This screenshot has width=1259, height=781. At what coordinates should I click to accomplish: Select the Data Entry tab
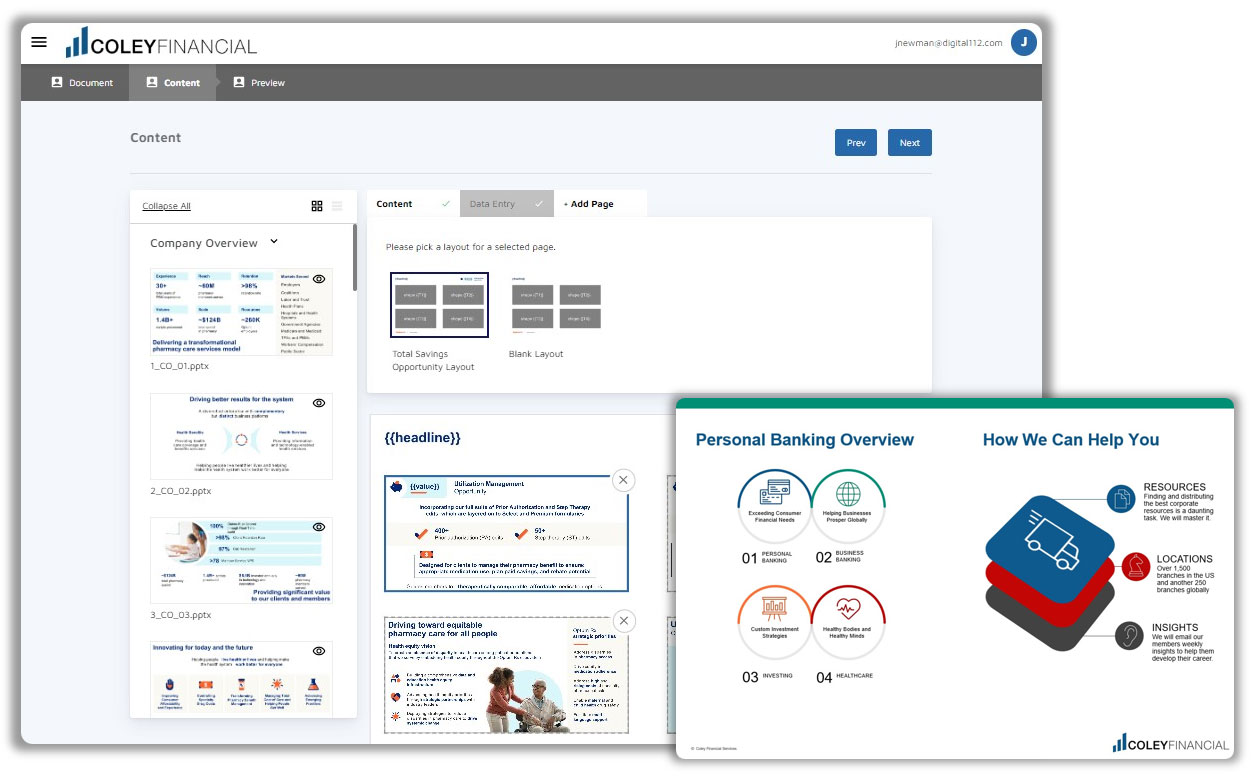pos(505,204)
